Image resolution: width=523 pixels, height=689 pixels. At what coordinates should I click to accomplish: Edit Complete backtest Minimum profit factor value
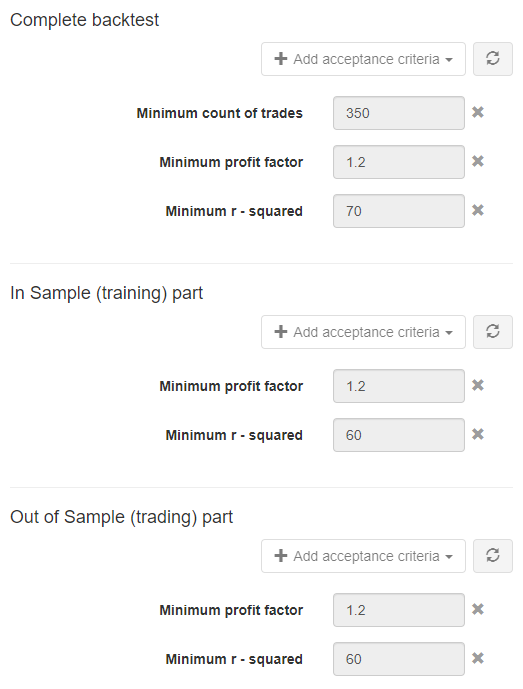(x=399, y=162)
